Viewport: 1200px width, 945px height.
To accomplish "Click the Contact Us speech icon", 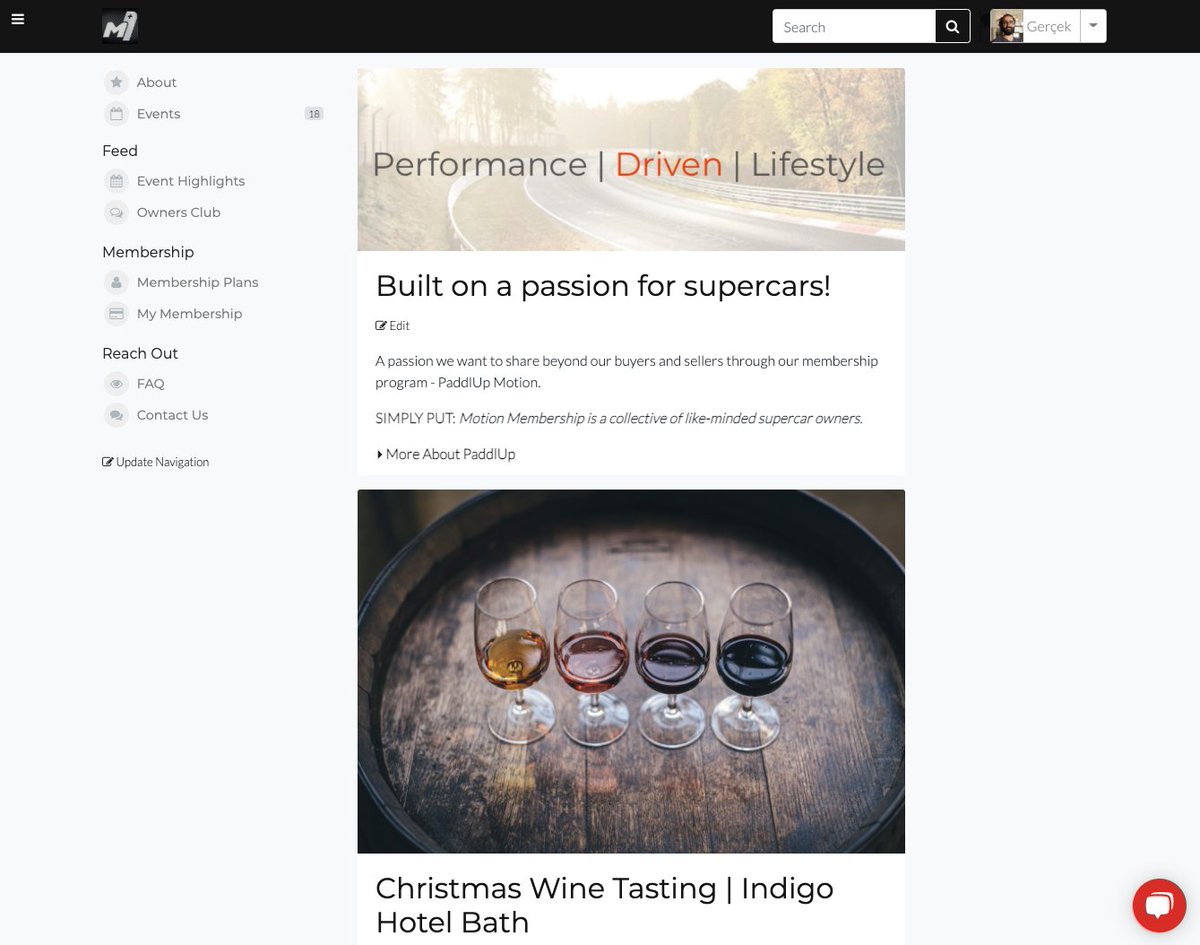I will [x=117, y=415].
